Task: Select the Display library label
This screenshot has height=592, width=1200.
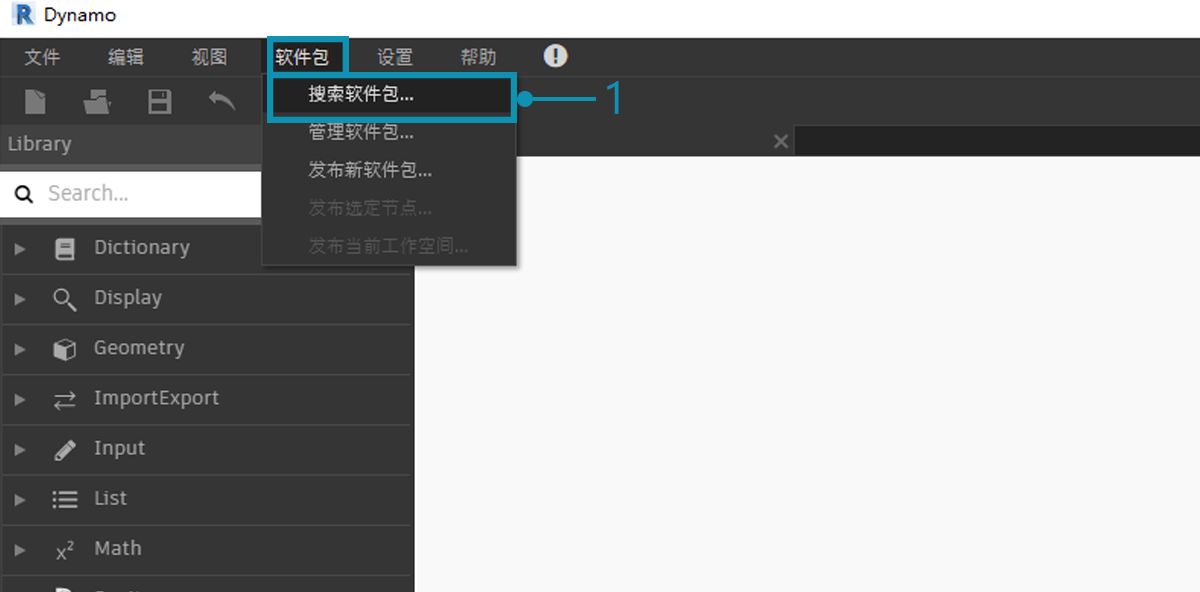Action: point(127,297)
